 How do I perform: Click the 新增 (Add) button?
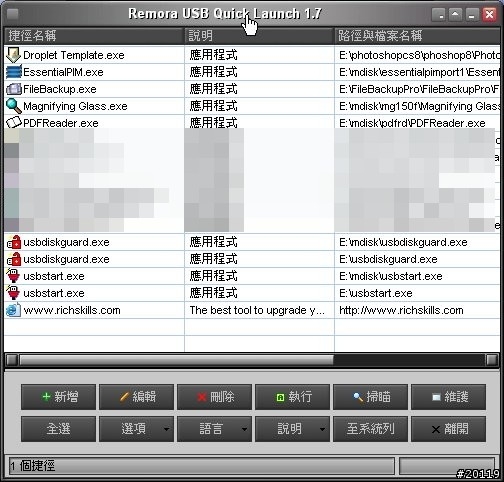coord(58,397)
